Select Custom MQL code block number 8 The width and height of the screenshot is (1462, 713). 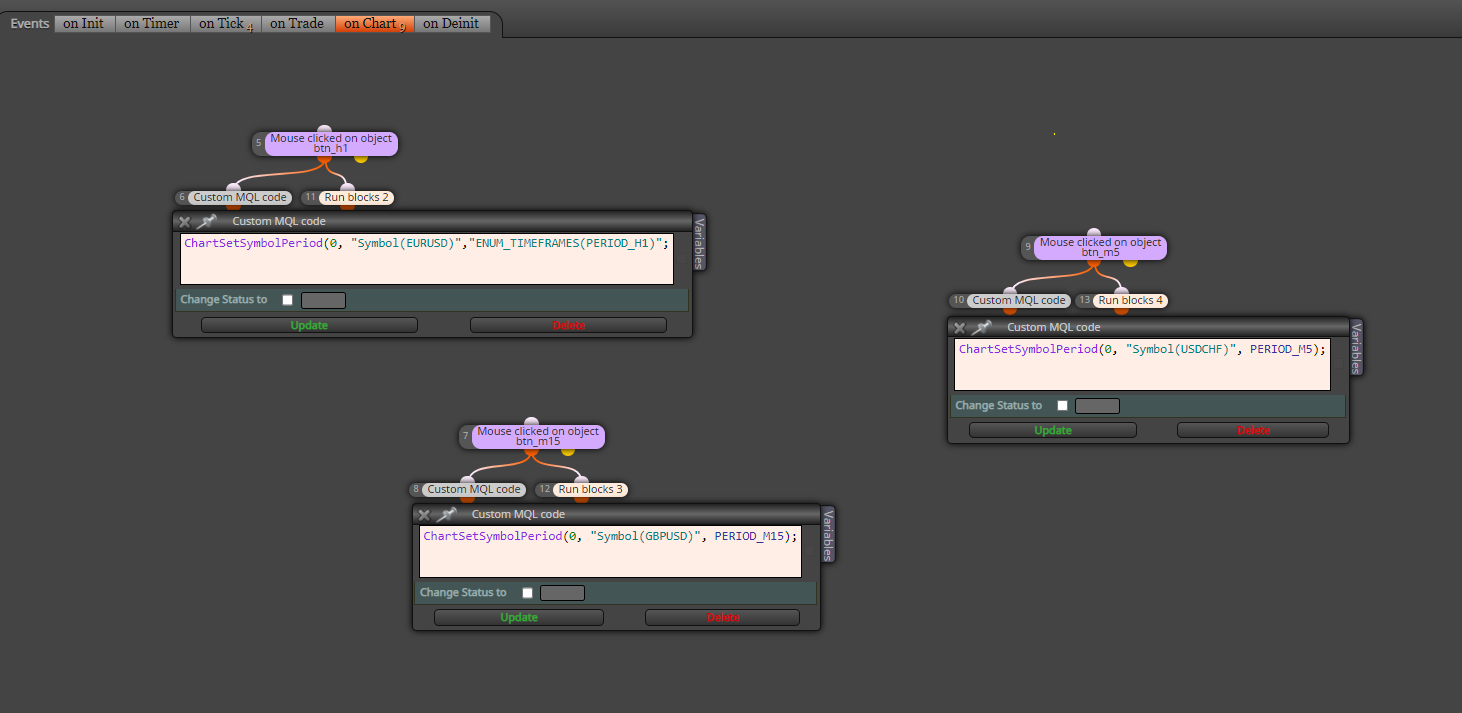click(x=473, y=490)
